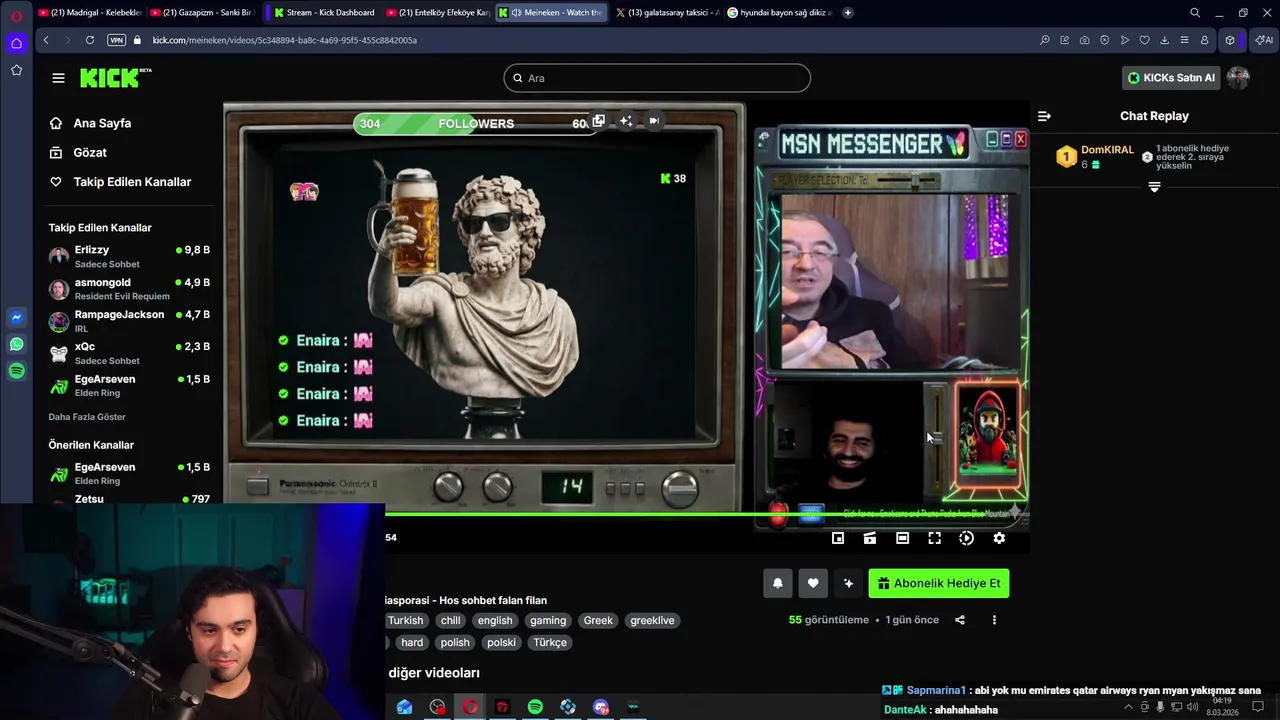This screenshot has width=1280, height=720.
Task: Switch to galatasaray taksici X tab
Action: tap(667, 13)
